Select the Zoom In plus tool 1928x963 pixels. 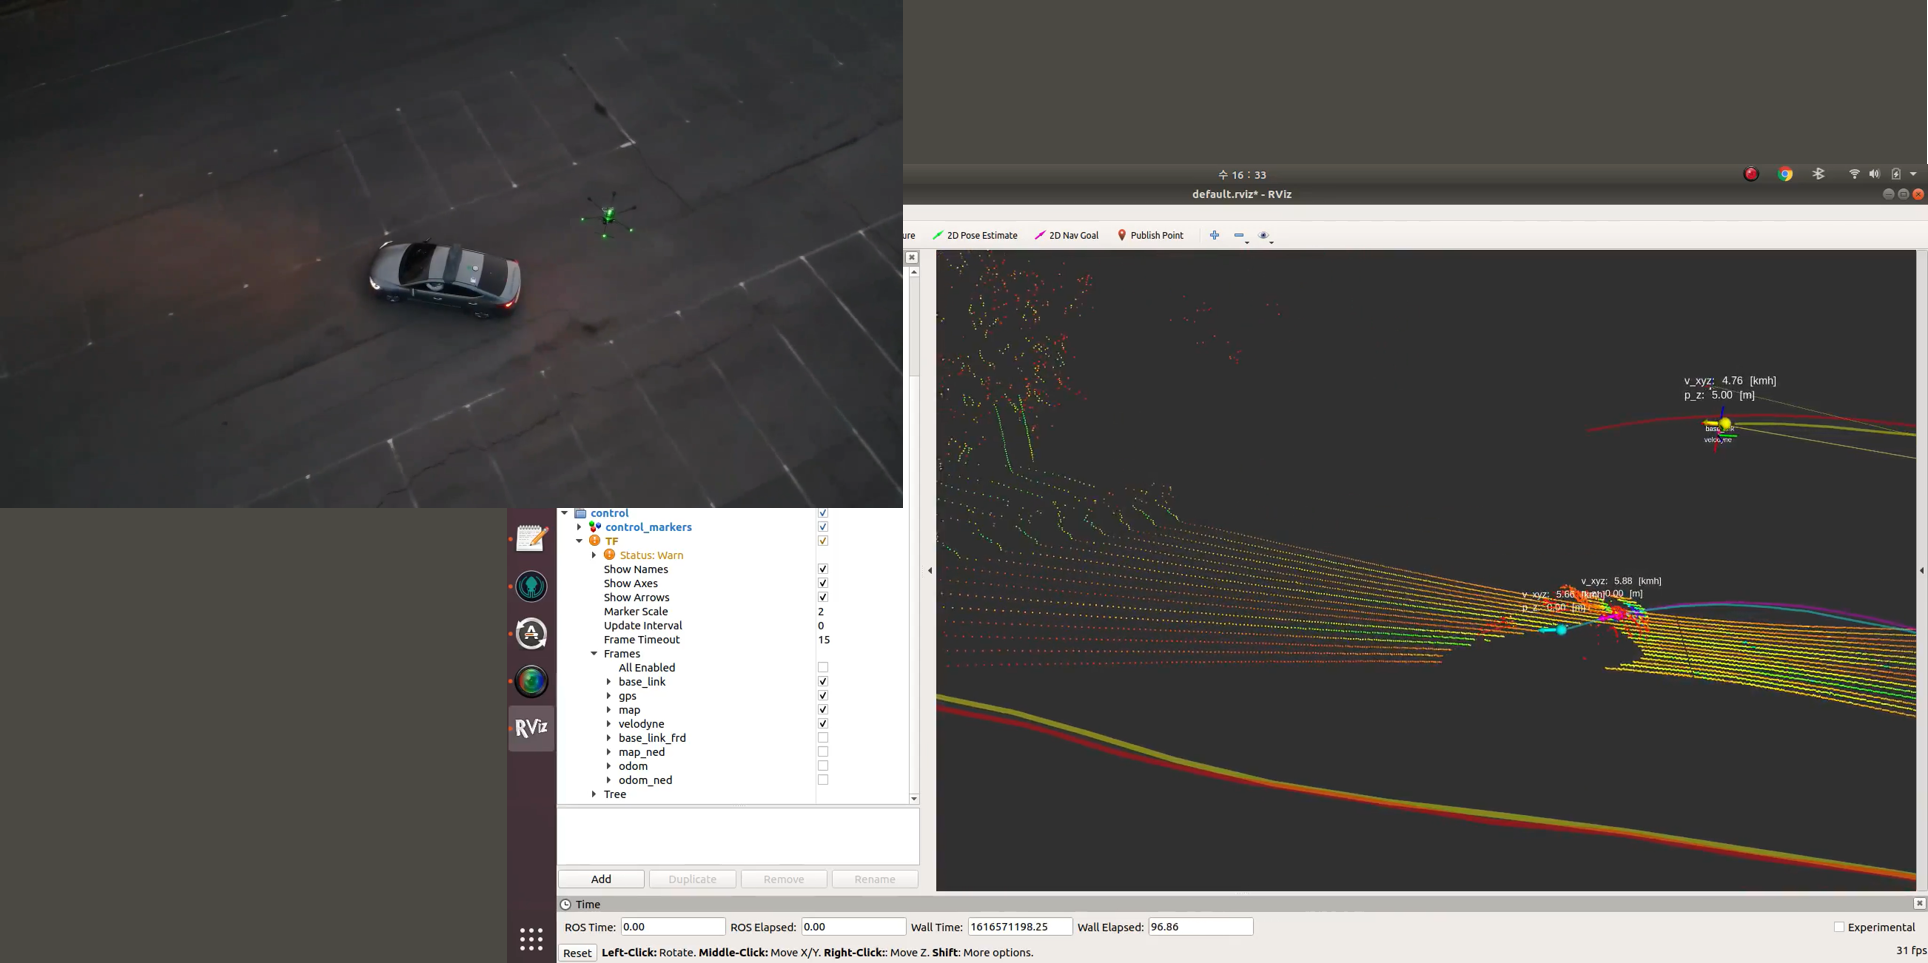tap(1214, 235)
